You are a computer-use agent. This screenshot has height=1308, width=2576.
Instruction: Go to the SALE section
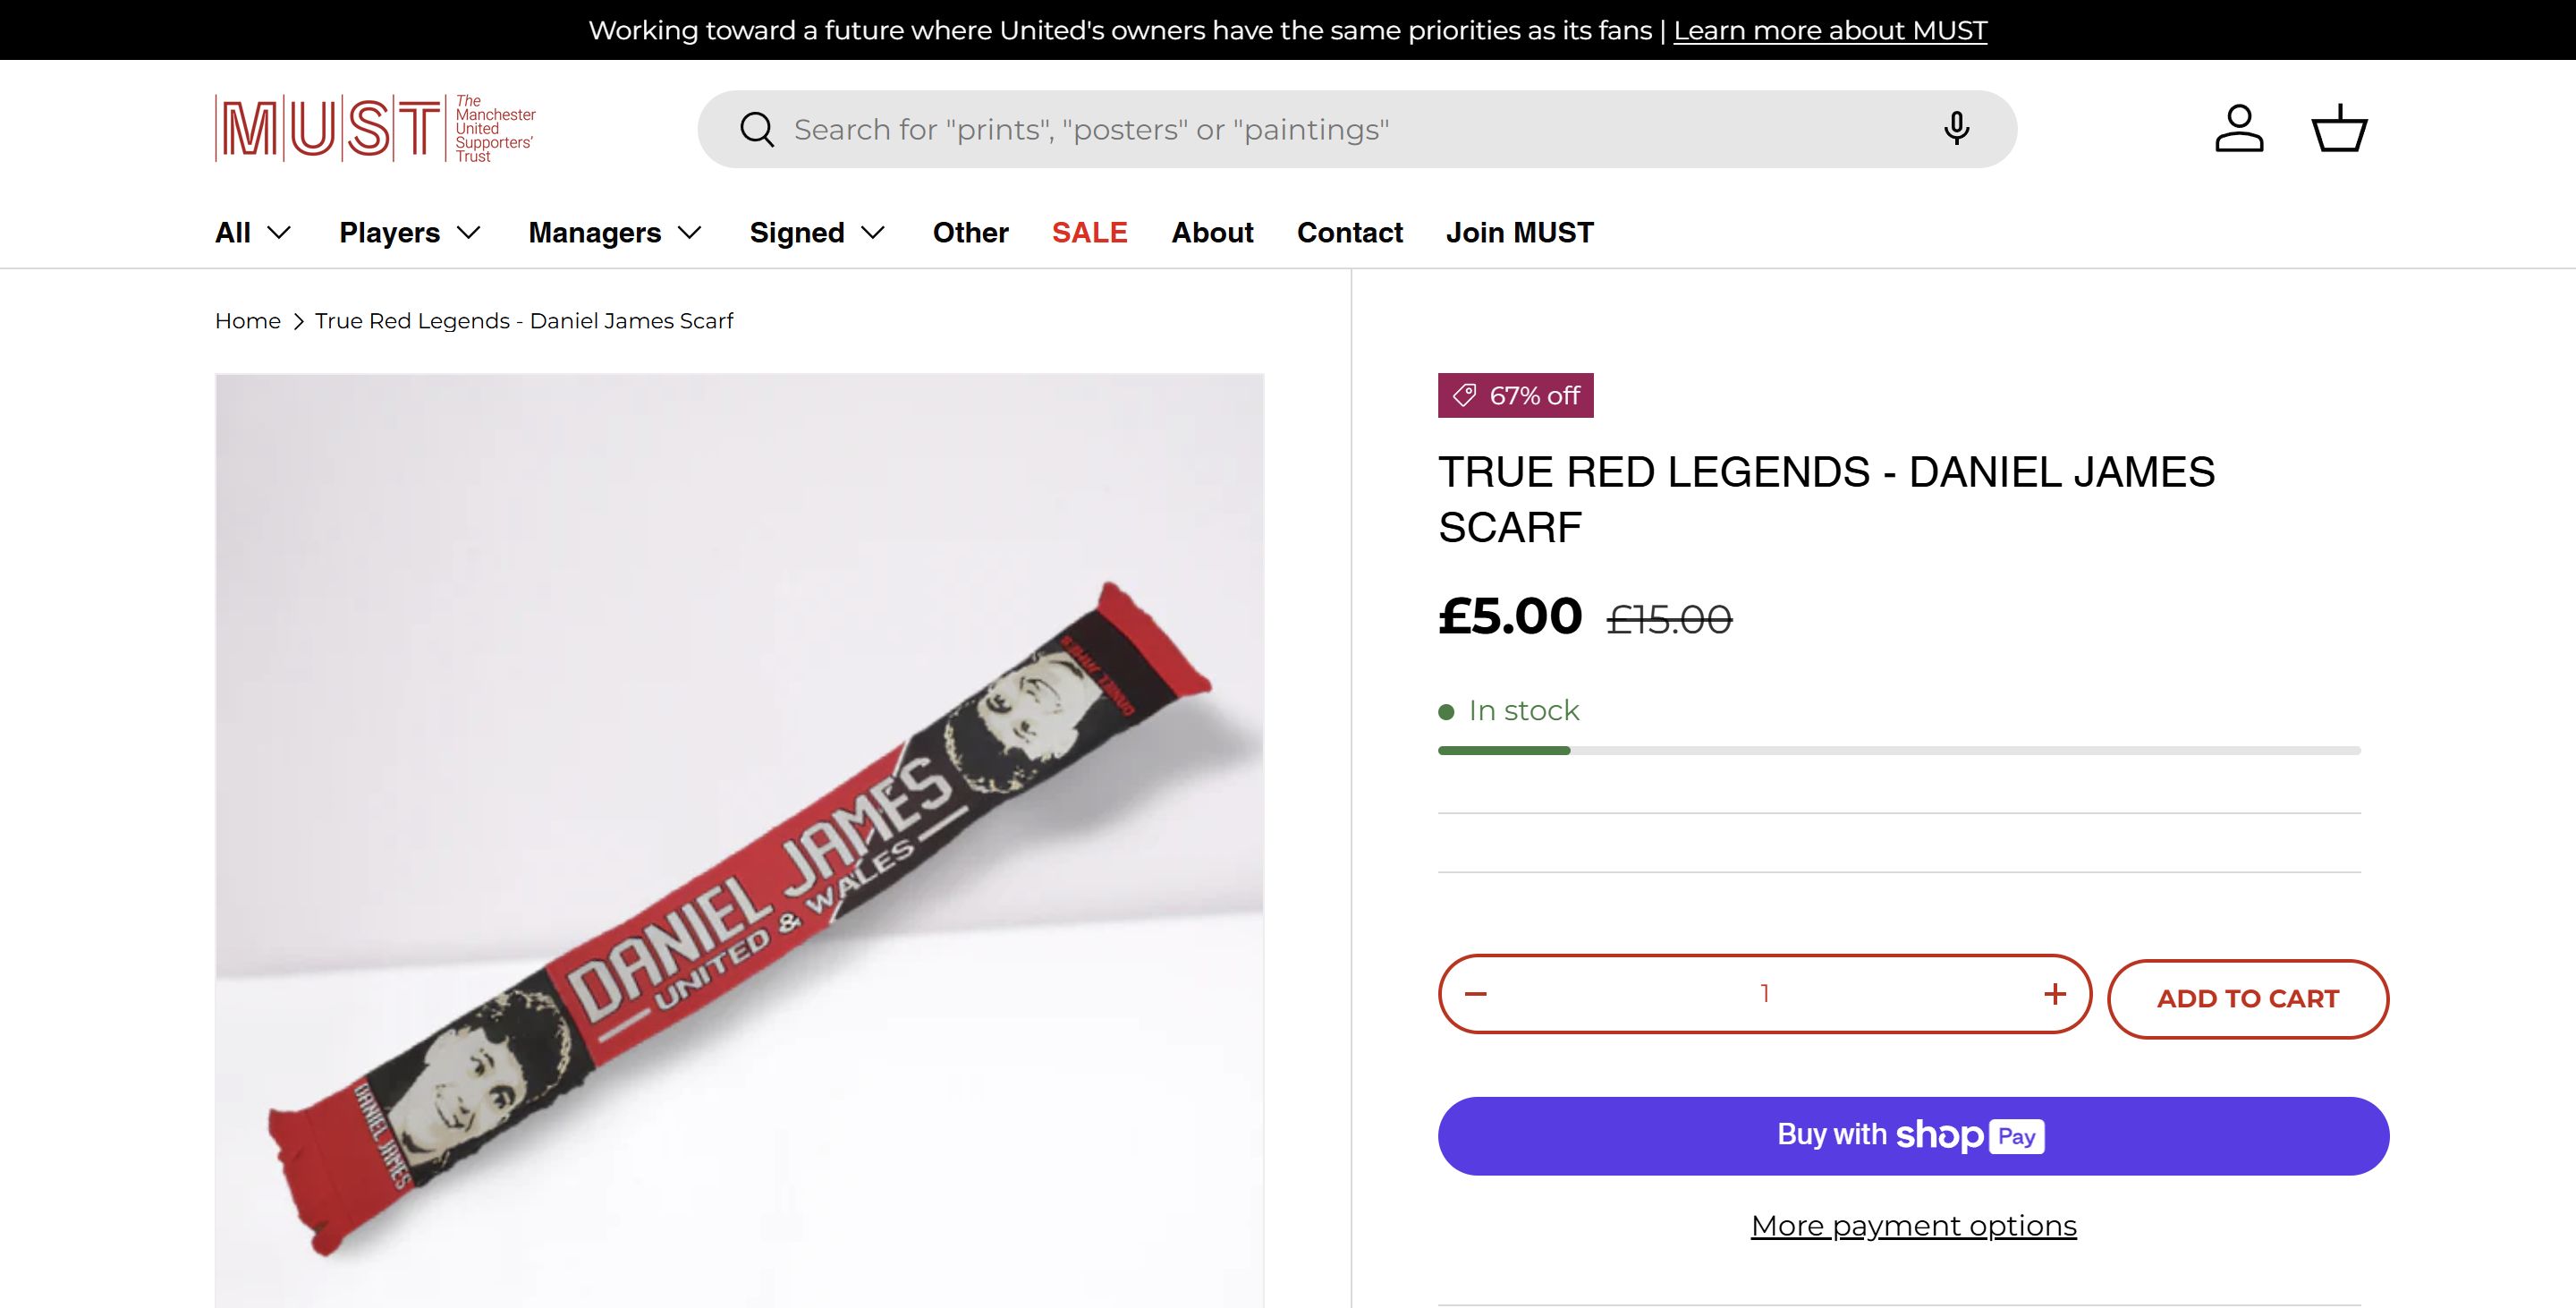point(1089,233)
